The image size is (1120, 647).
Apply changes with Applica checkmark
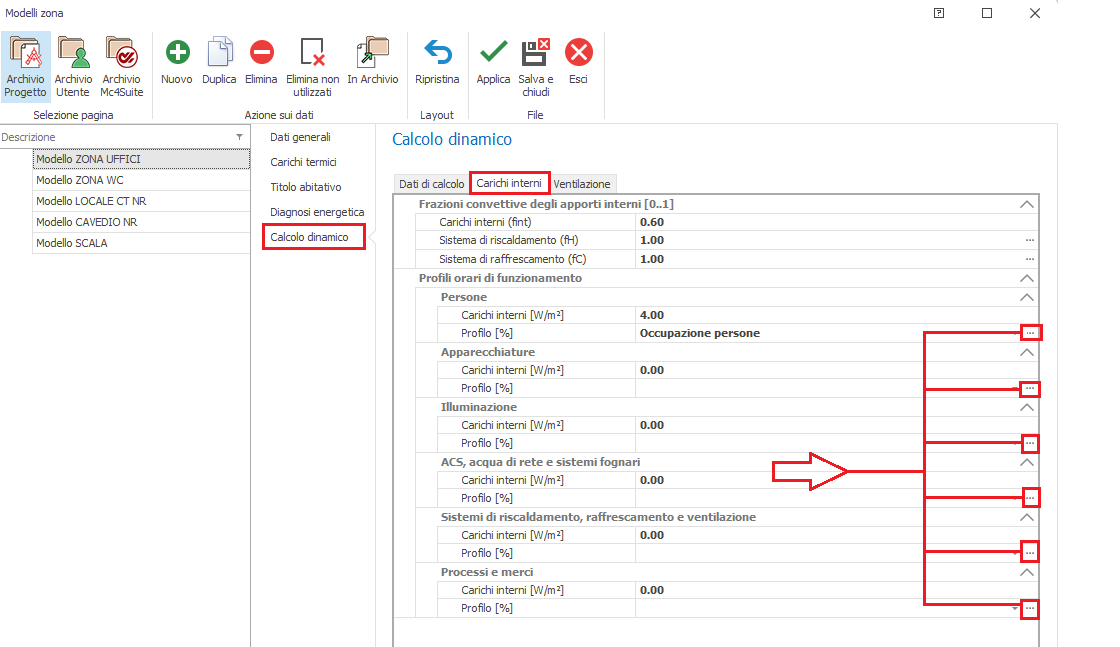[493, 52]
